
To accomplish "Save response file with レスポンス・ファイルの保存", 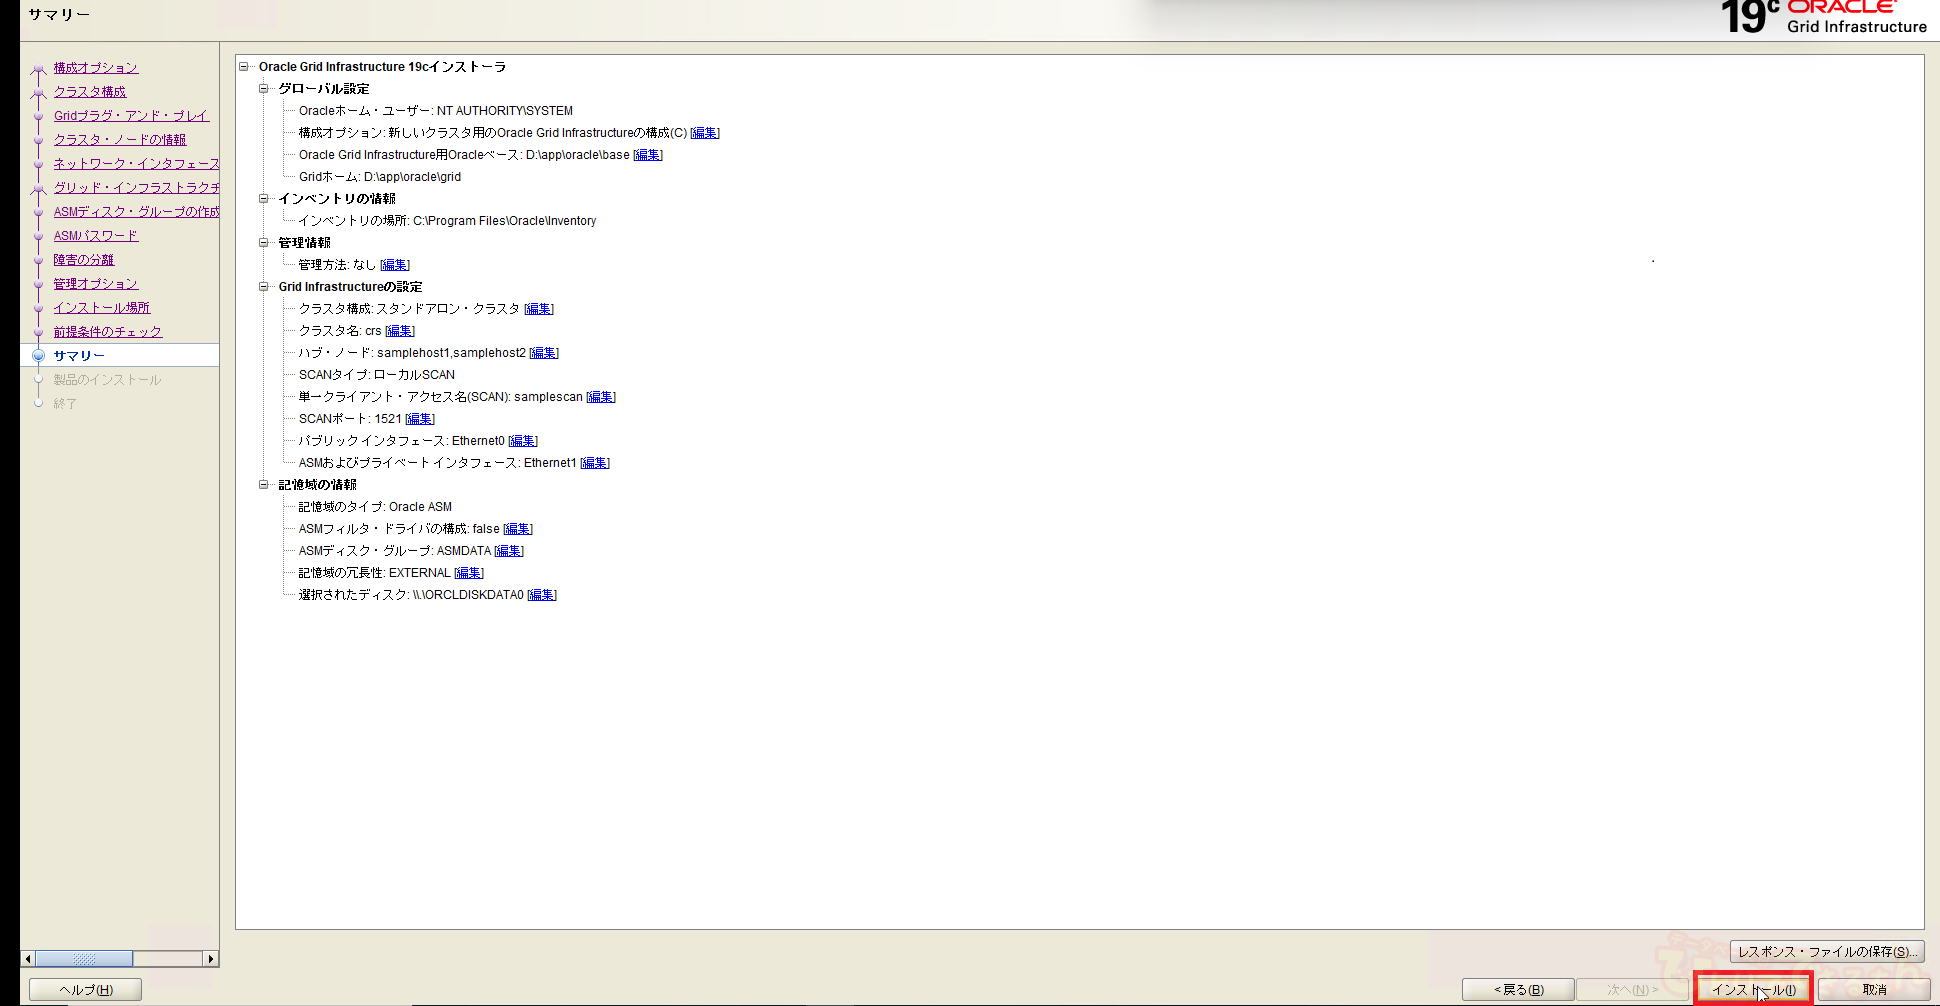I will [1826, 952].
